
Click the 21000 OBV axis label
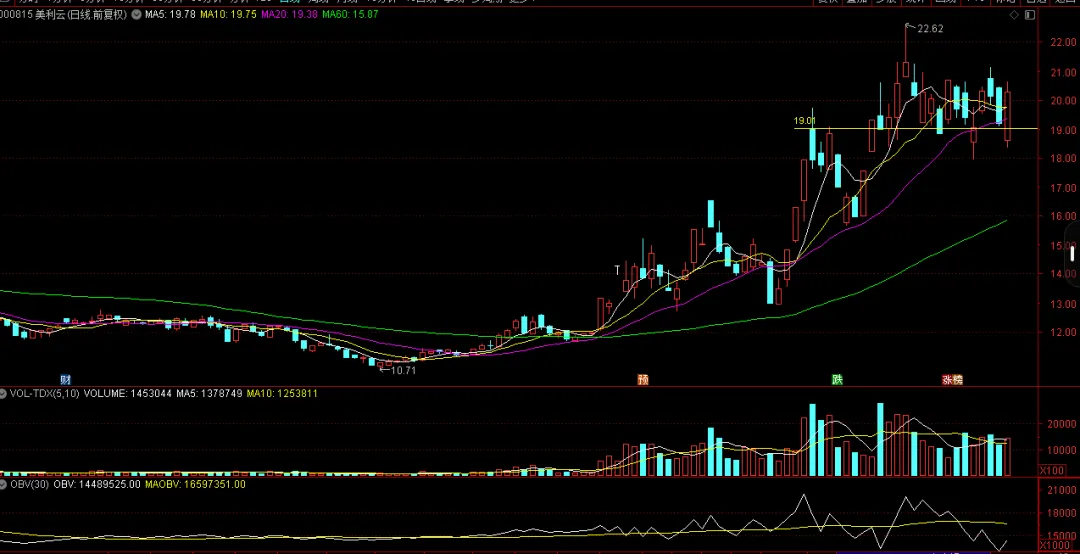(1059, 490)
